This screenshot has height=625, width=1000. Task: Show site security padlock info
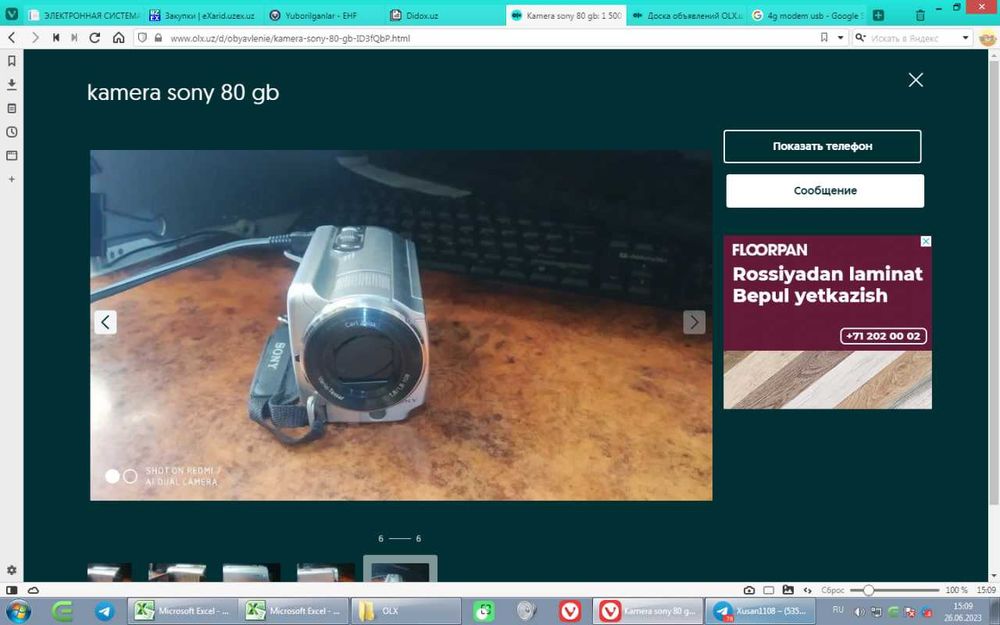[x=158, y=38]
